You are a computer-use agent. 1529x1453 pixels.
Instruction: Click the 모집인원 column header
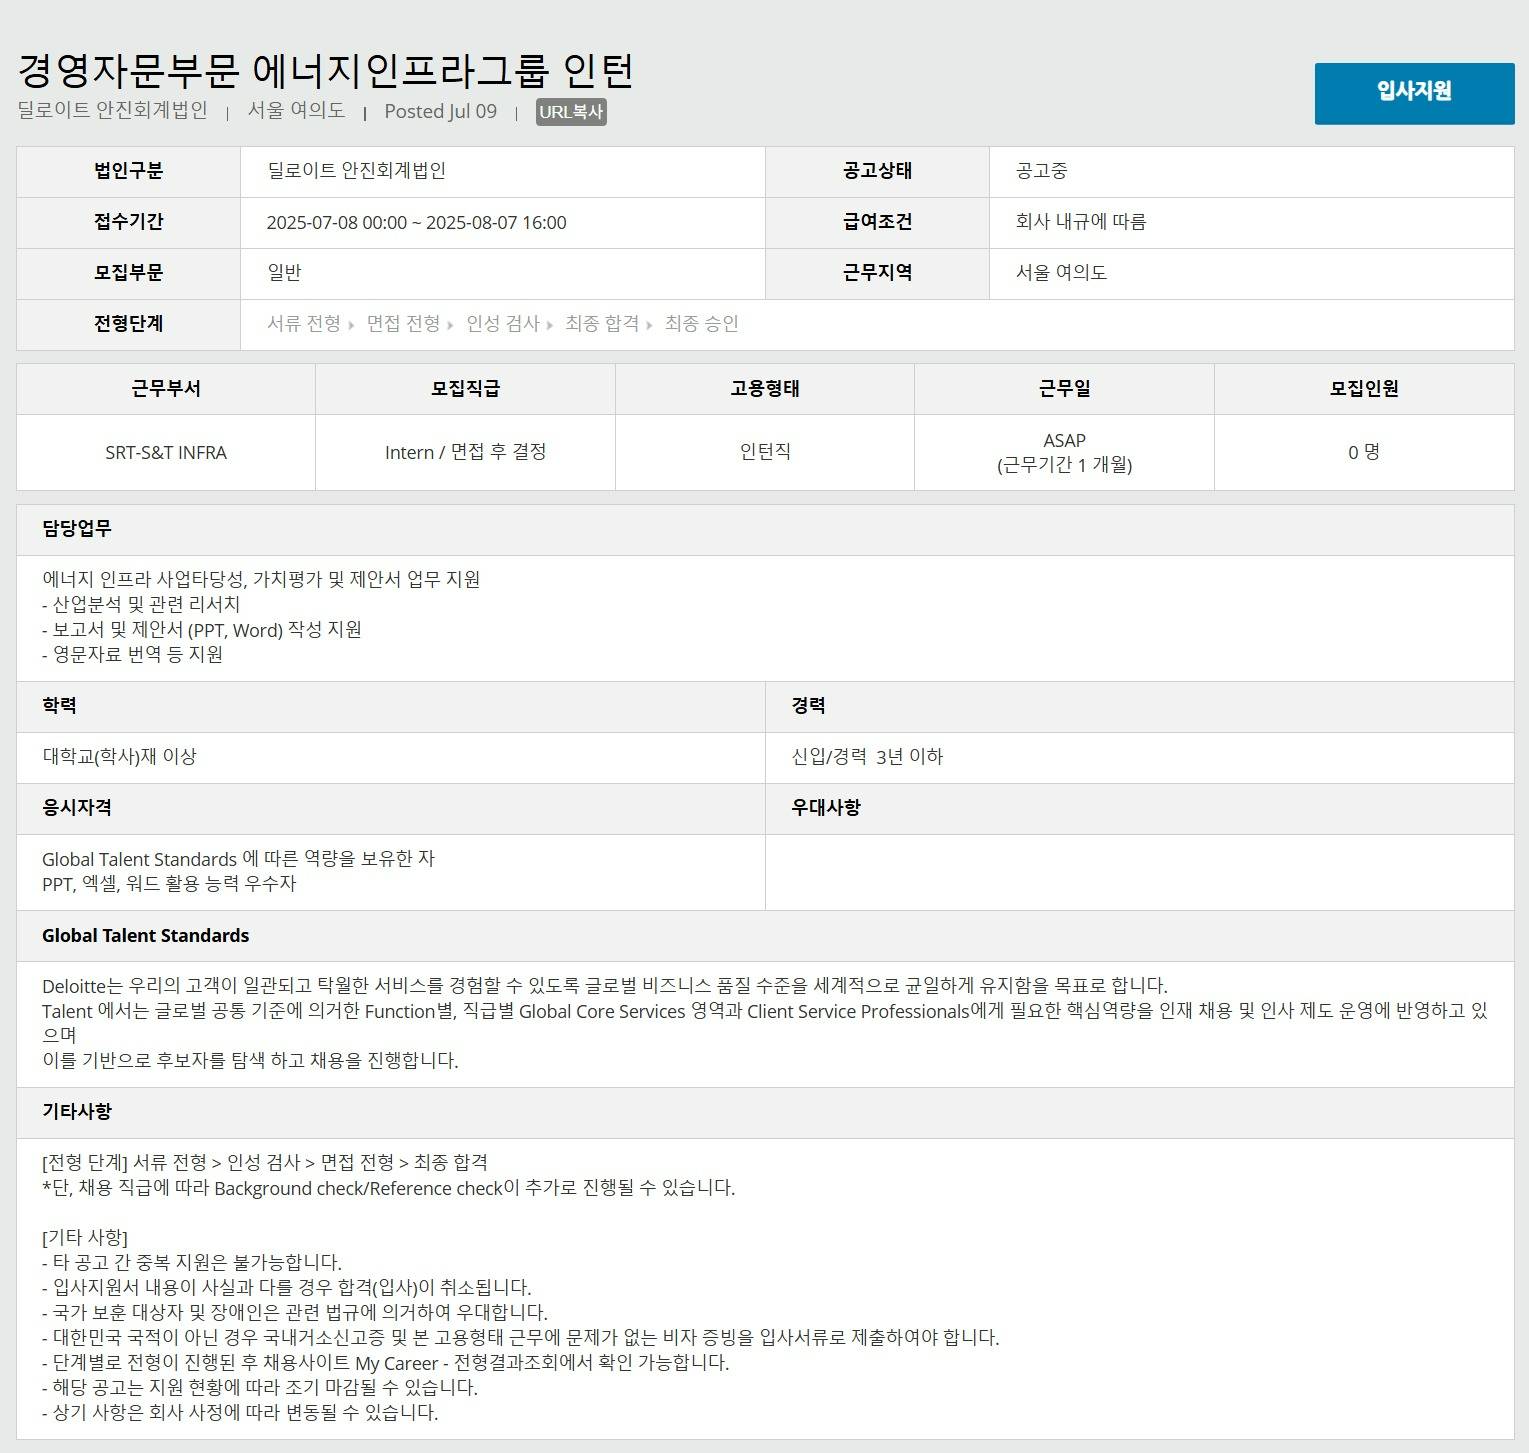pos(1364,389)
